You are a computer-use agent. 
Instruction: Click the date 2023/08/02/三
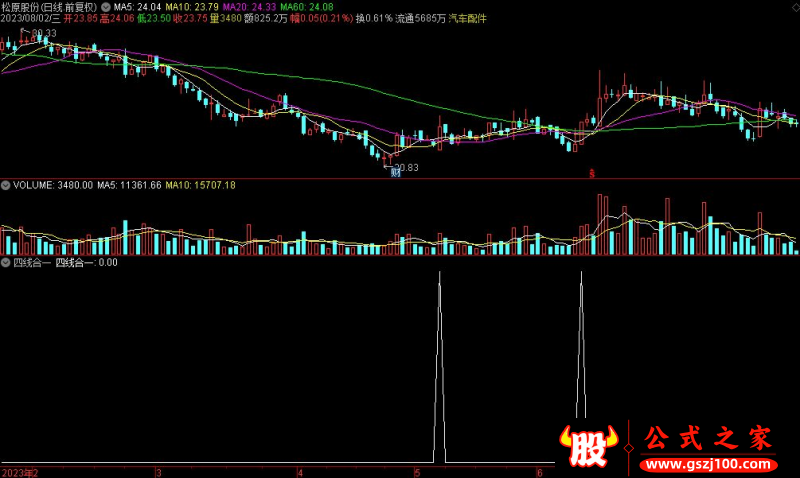31,19
